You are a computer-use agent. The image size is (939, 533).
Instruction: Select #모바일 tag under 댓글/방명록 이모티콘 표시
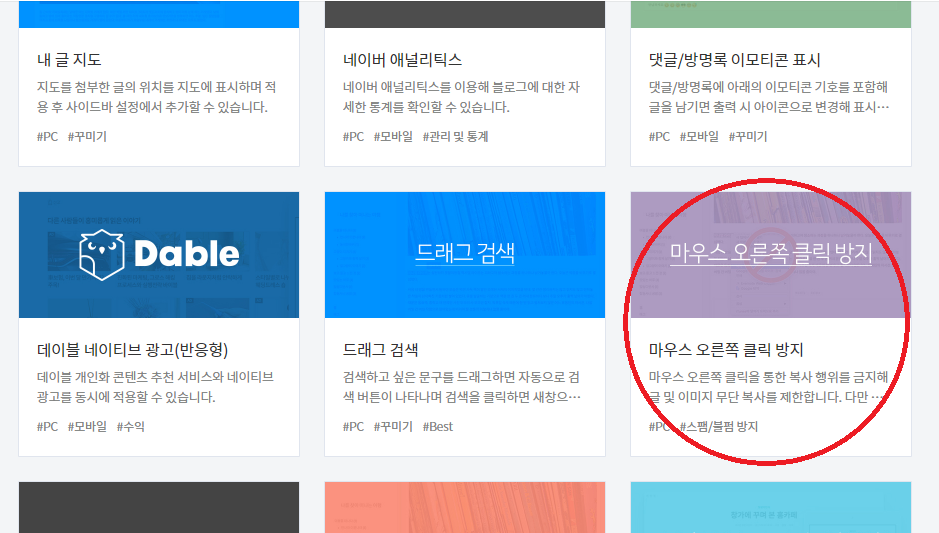699,137
